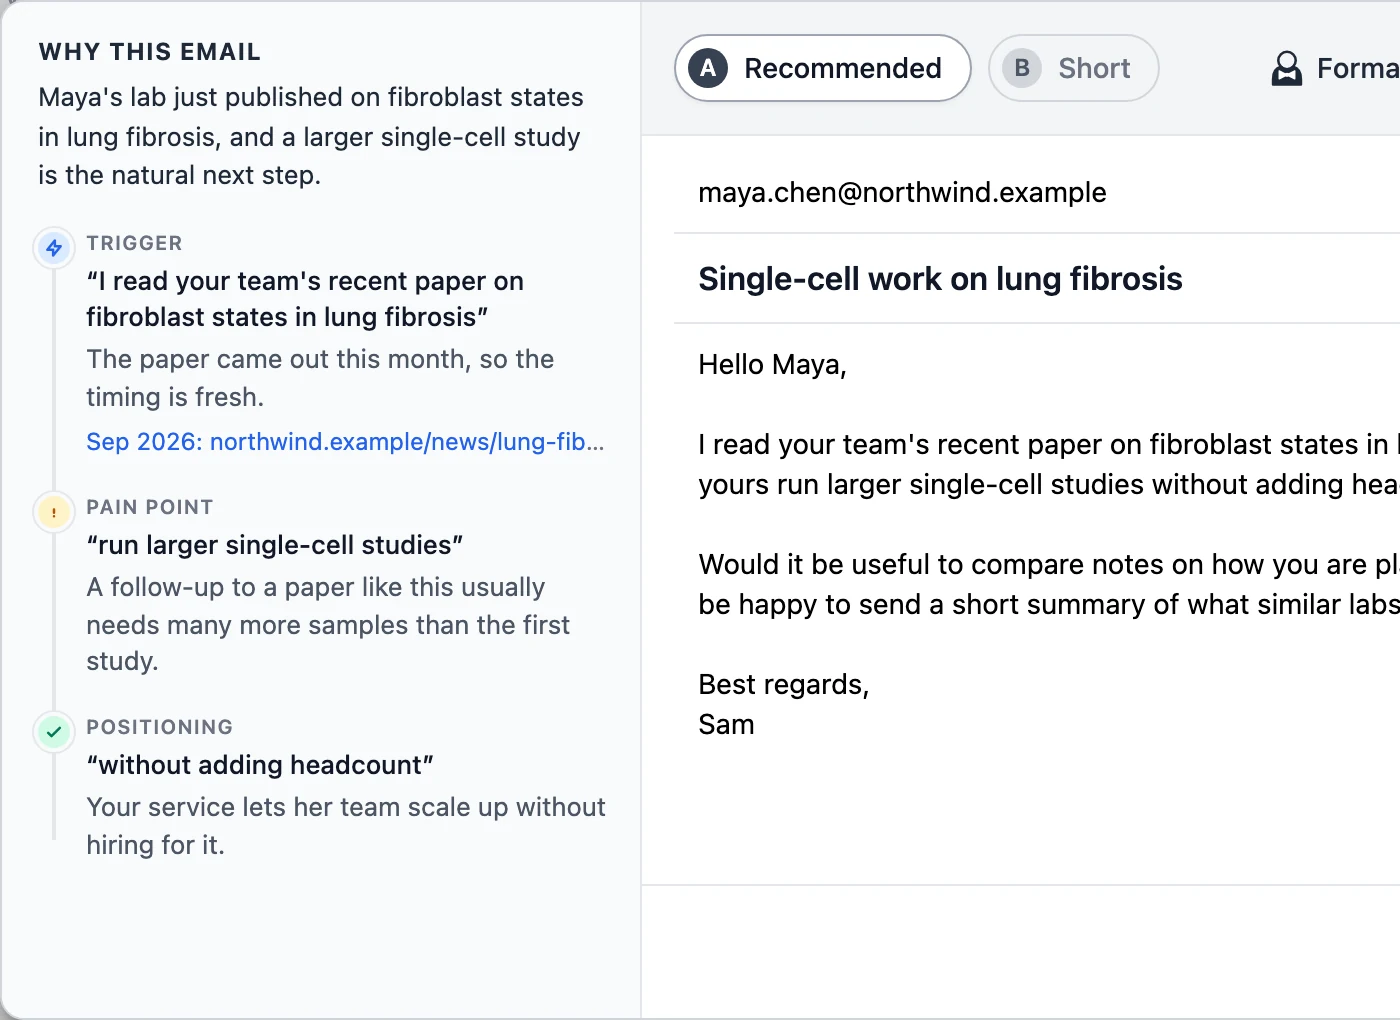Click the "POSITIONING" section label
Screen dimensions: 1400x1020
pyautogui.click(x=160, y=727)
